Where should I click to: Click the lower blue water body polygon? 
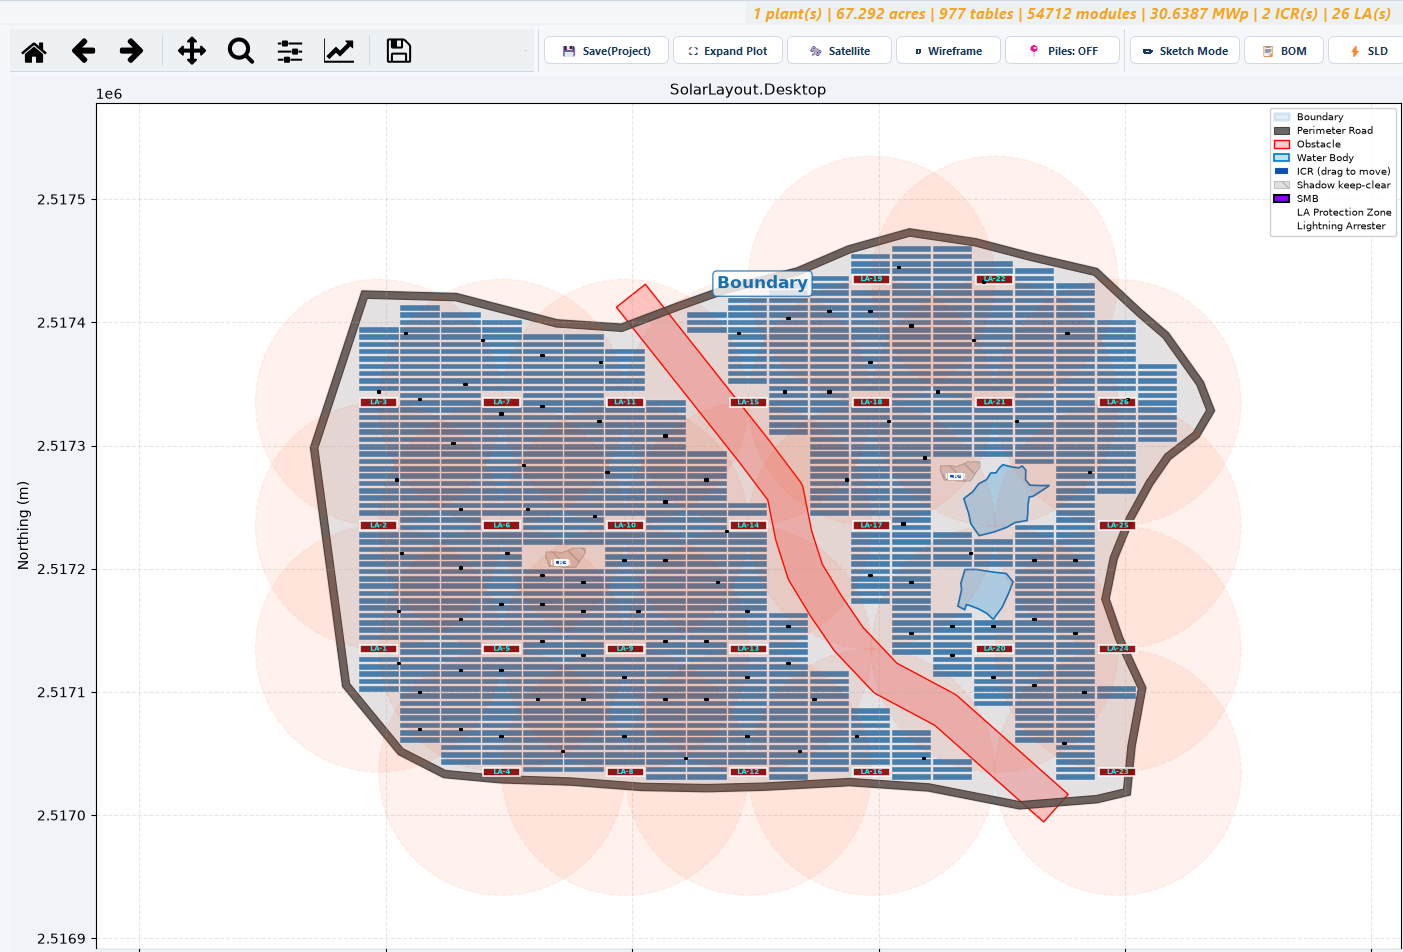tap(984, 593)
